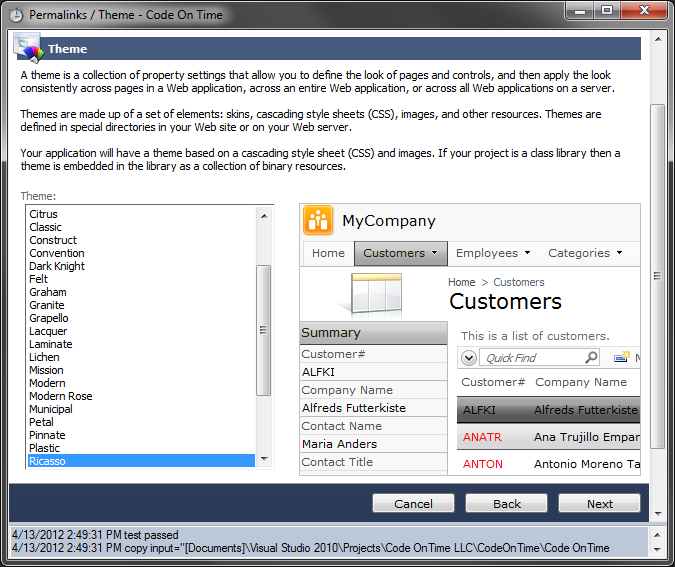Click the log pane scroll-down arrow
This screenshot has height=567, width=675.
[657, 549]
